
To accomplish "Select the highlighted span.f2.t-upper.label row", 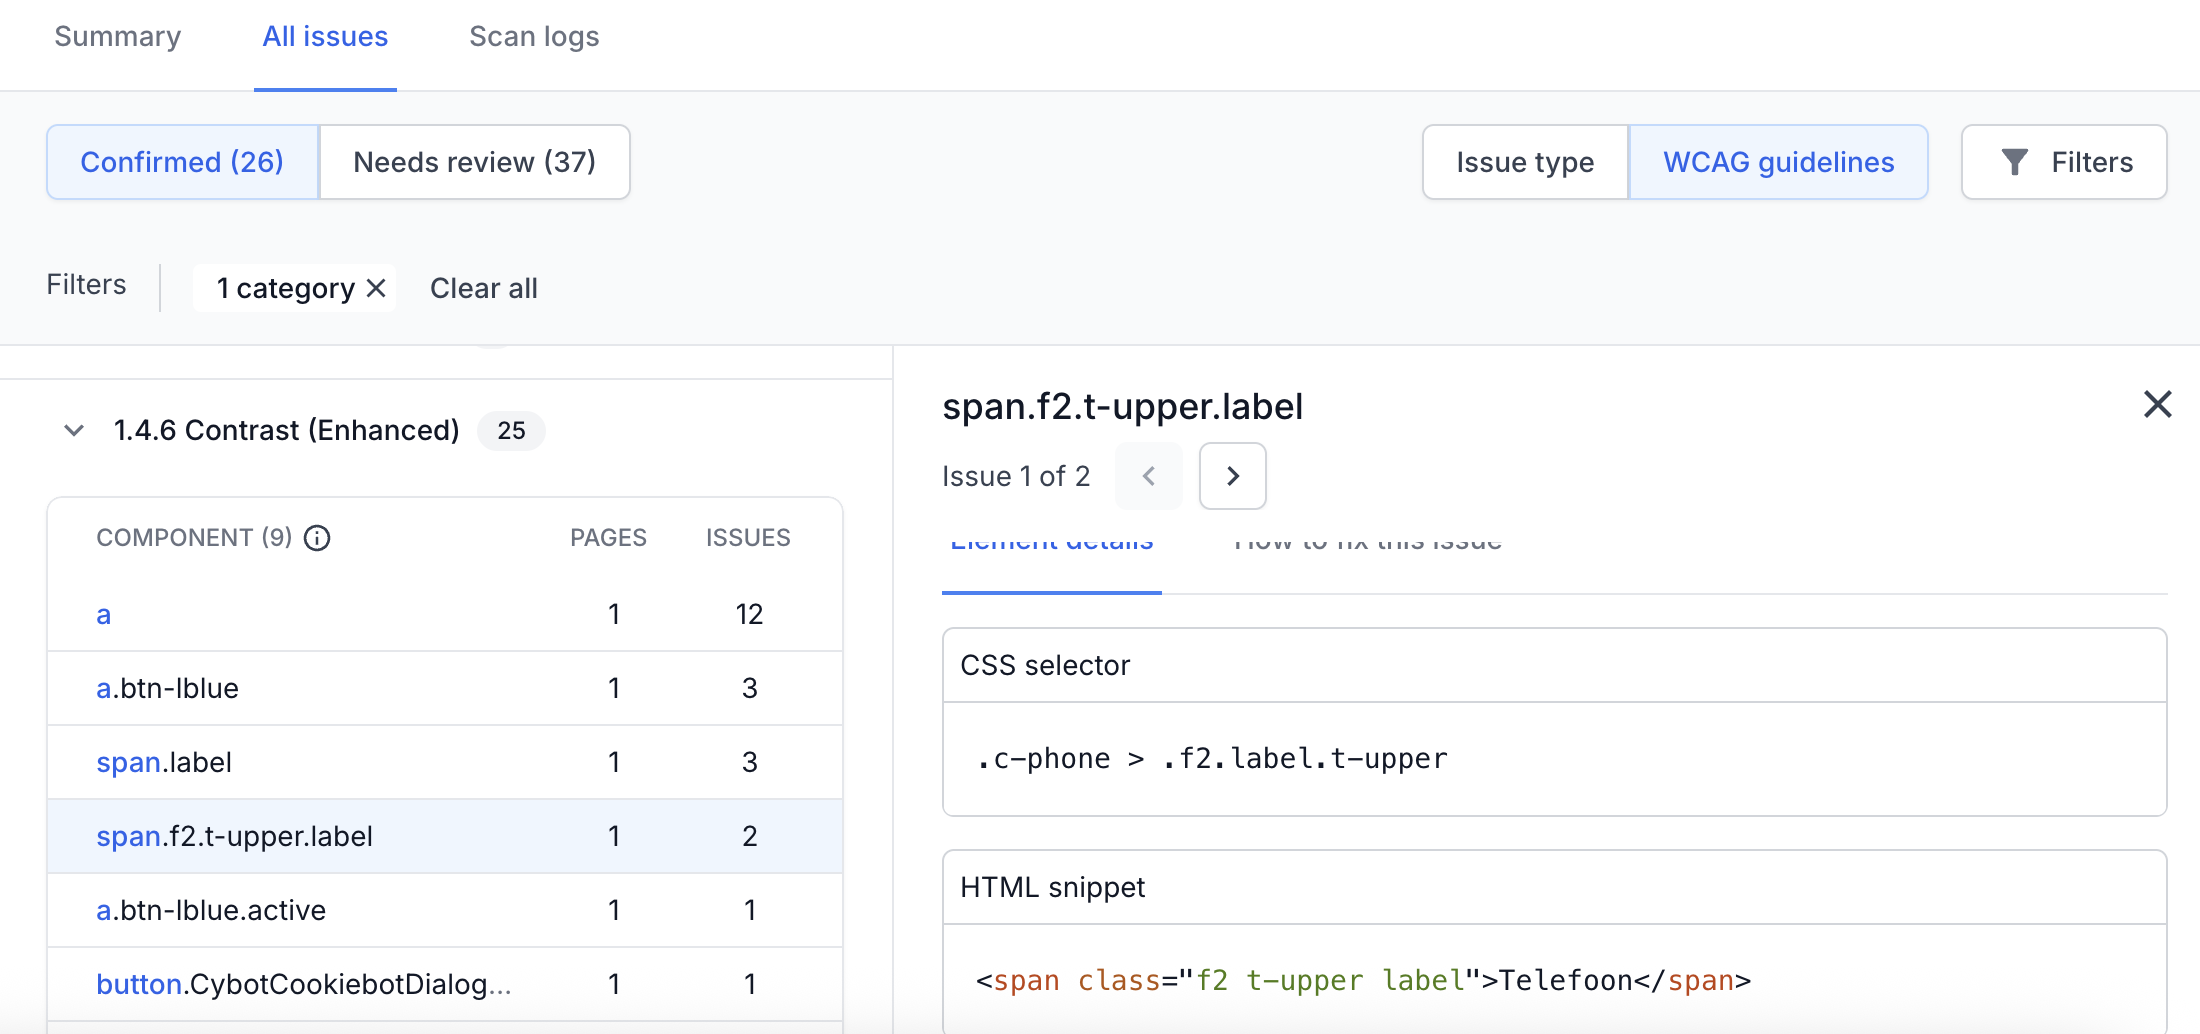I will tap(234, 836).
